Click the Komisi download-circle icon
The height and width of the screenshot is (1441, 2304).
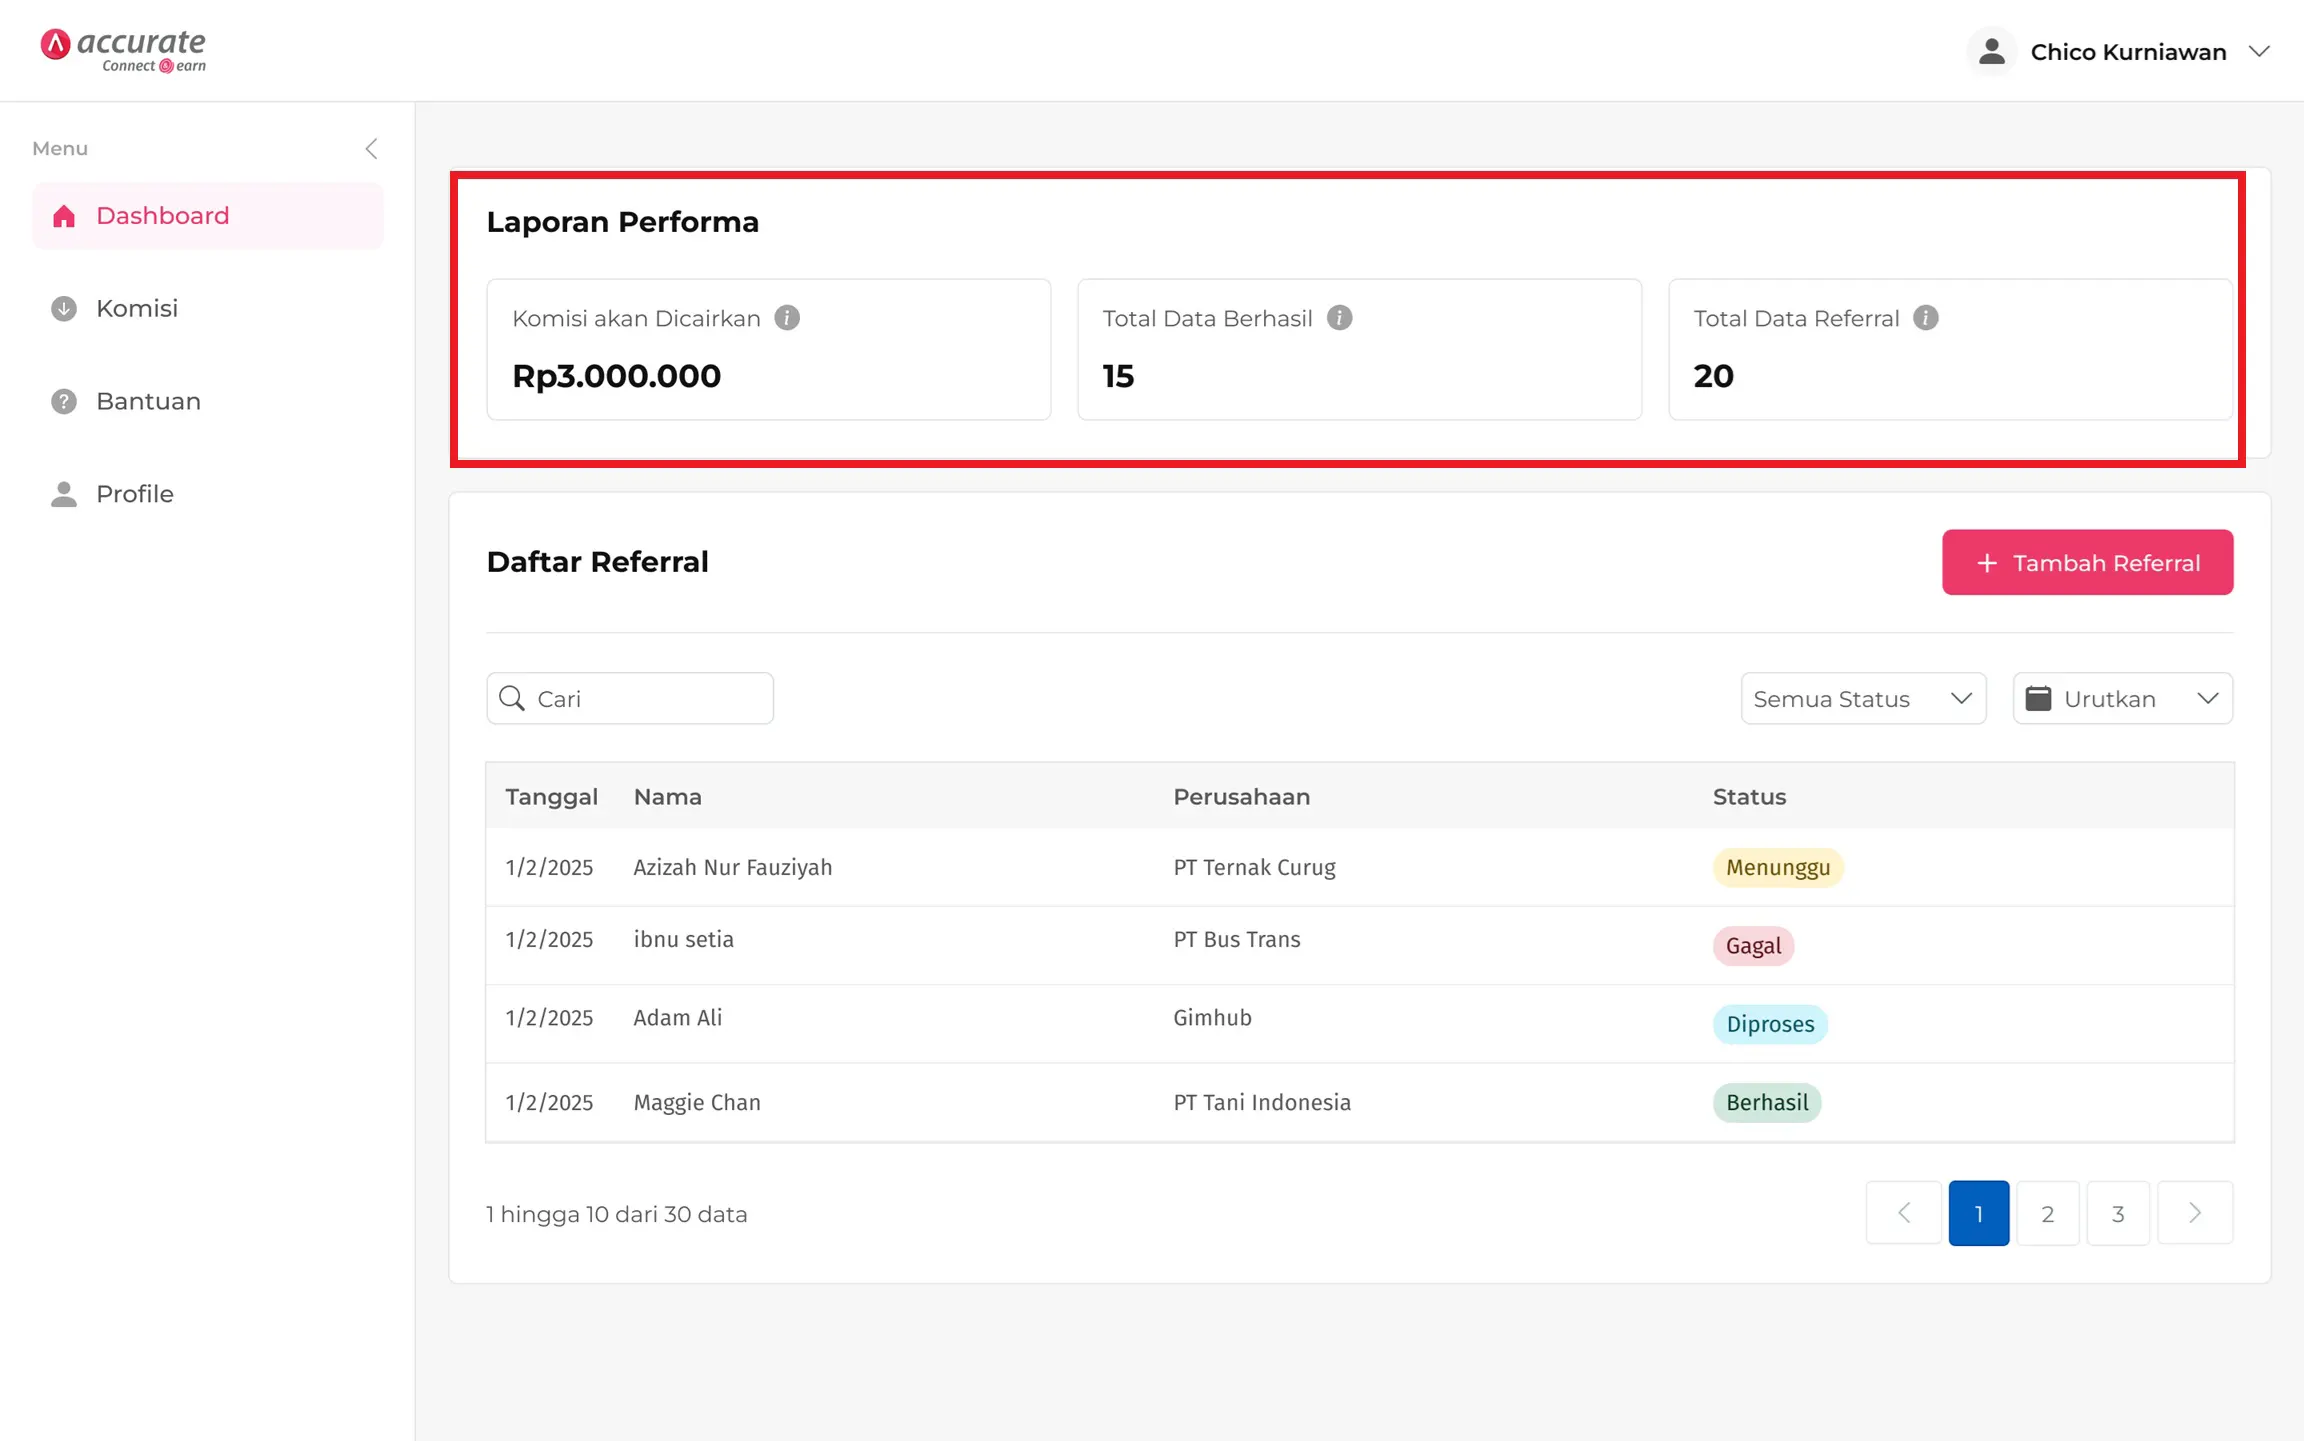(x=64, y=309)
